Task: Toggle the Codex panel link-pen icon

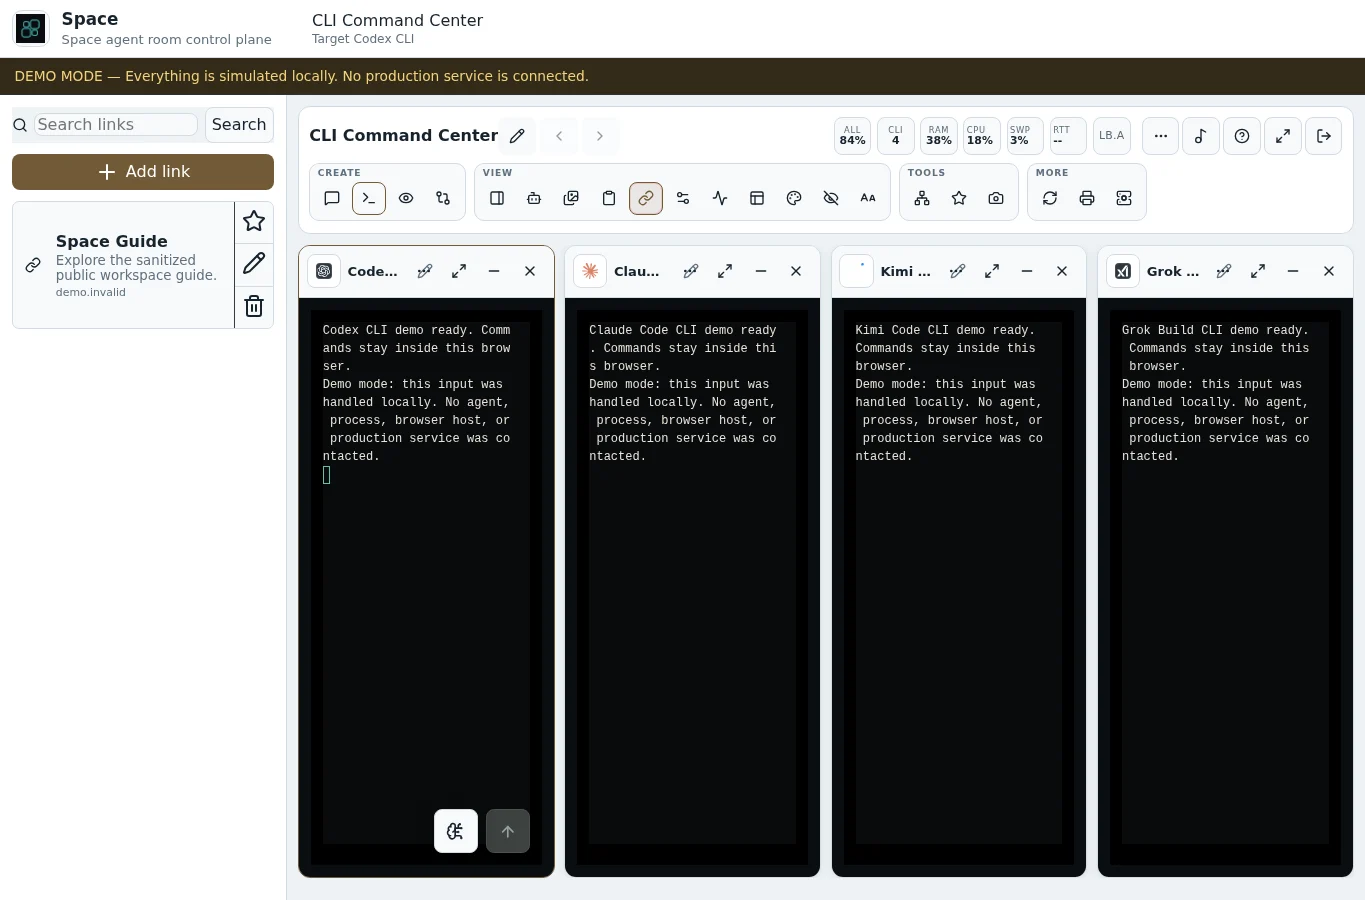Action: click(425, 271)
